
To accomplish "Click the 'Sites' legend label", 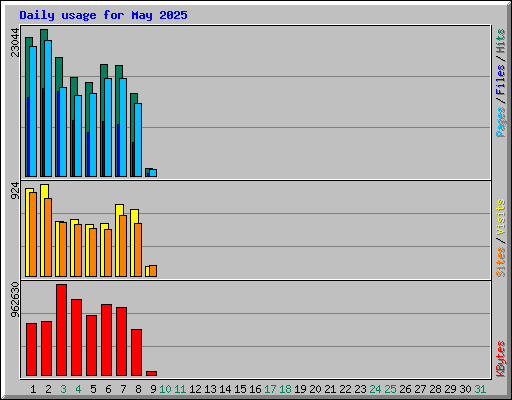I will (x=500, y=262).
